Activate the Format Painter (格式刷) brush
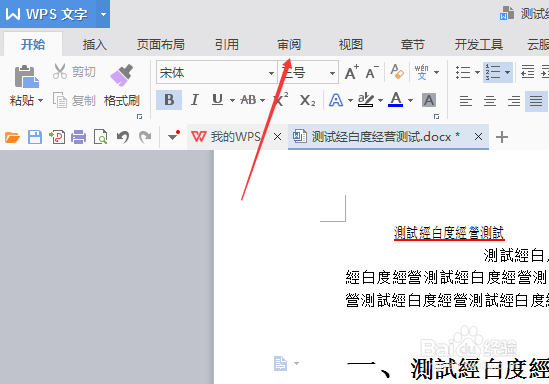Viewport: 549px width, 384px height. point(121,85)
